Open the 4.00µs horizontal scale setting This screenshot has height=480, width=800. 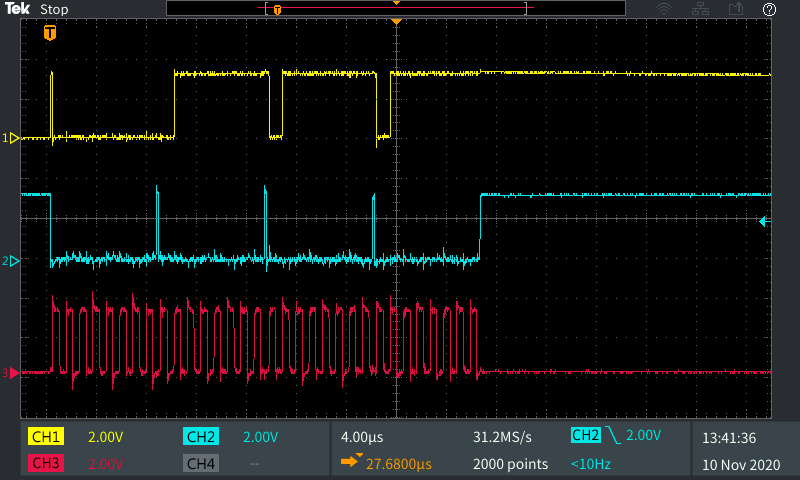tap(362, 437)
